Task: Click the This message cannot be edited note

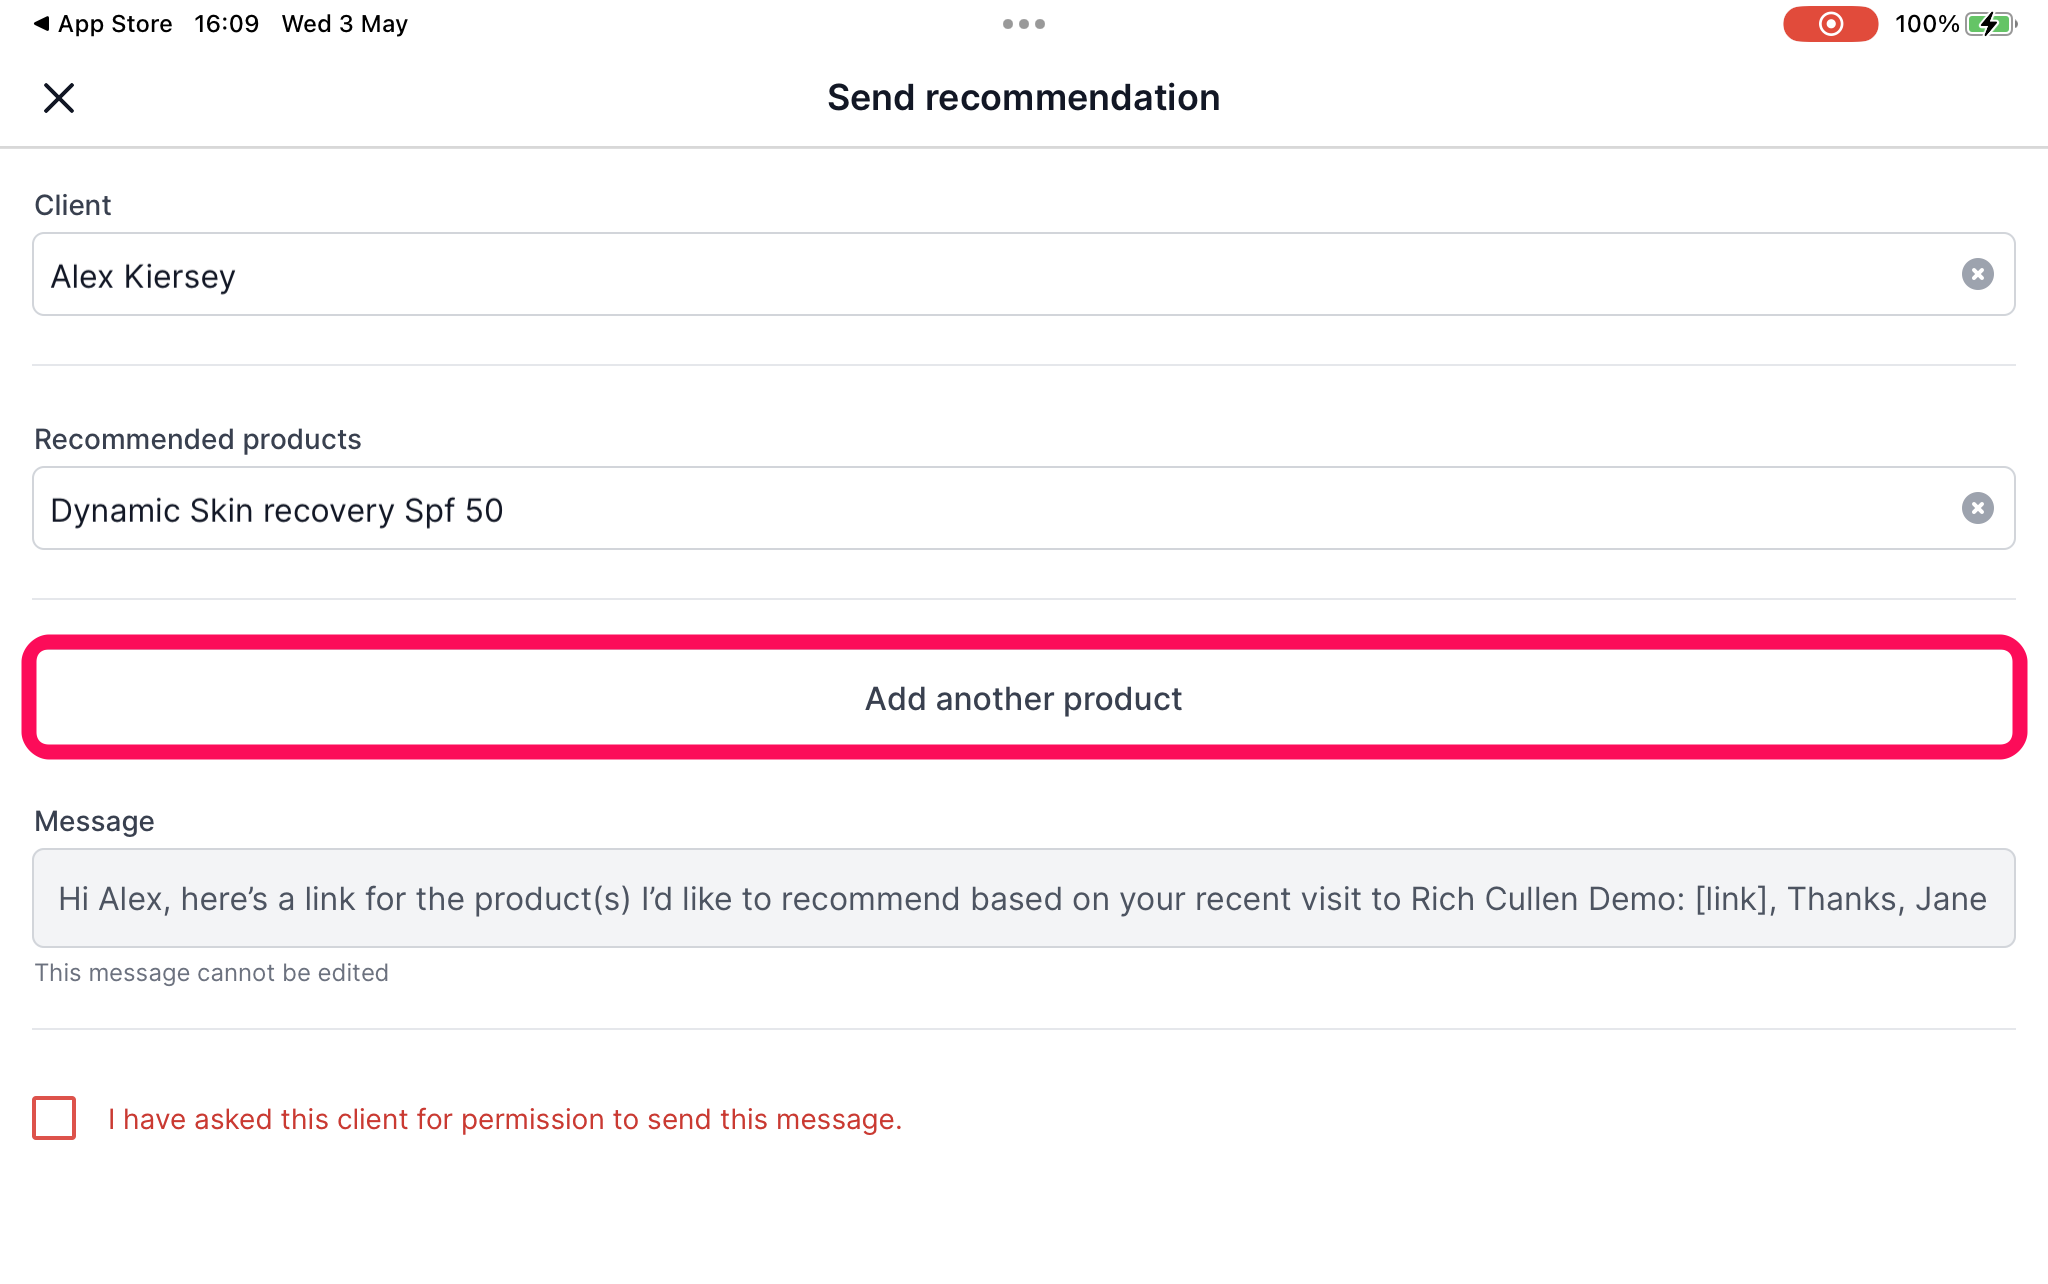Action: [212, 973]
